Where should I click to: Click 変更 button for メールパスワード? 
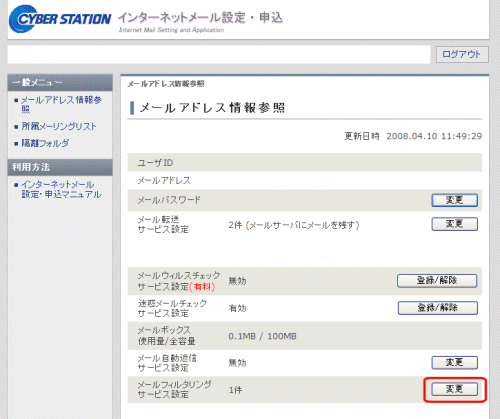click(x=455, y=200)
